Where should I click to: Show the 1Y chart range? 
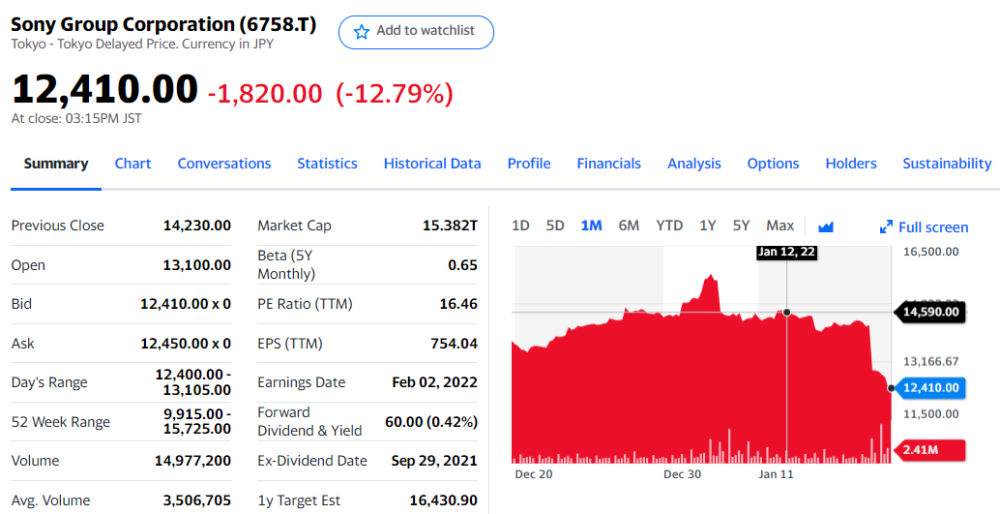pos(707,226)
